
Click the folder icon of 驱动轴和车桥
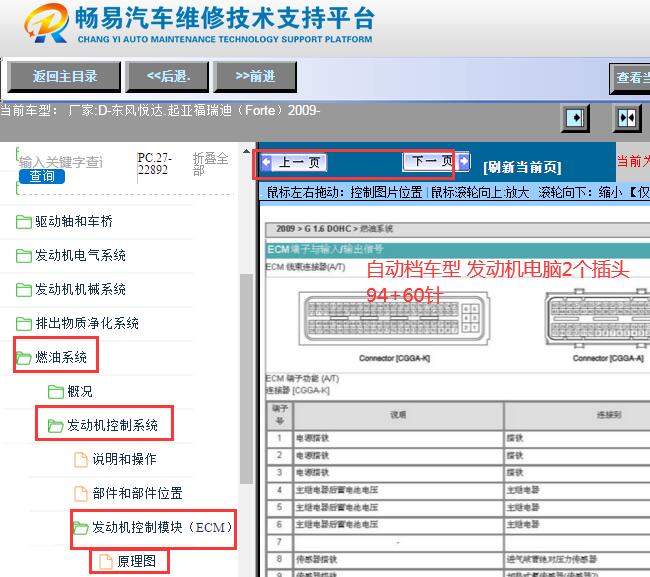[24, 222]
